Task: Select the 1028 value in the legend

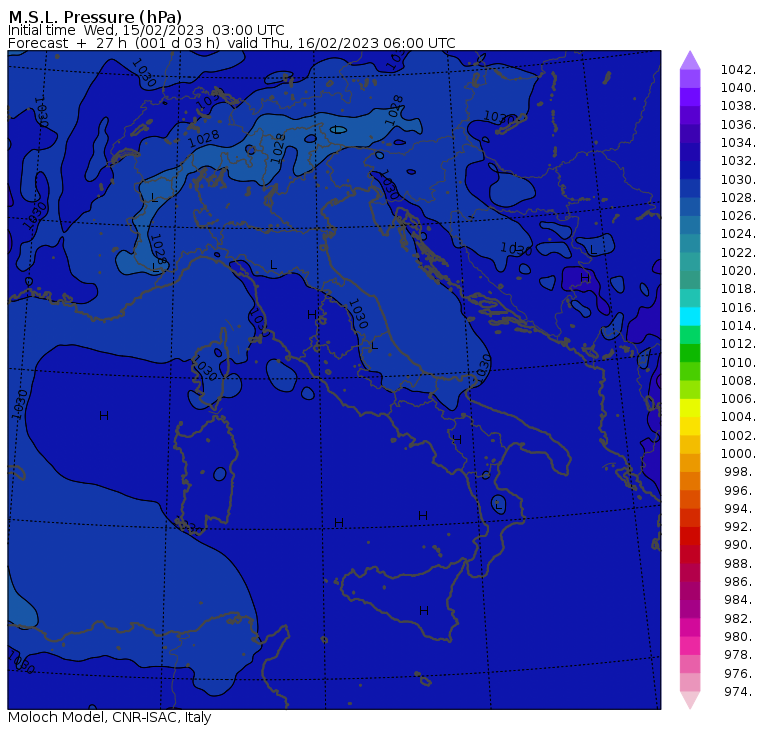Action: (738, 197)
